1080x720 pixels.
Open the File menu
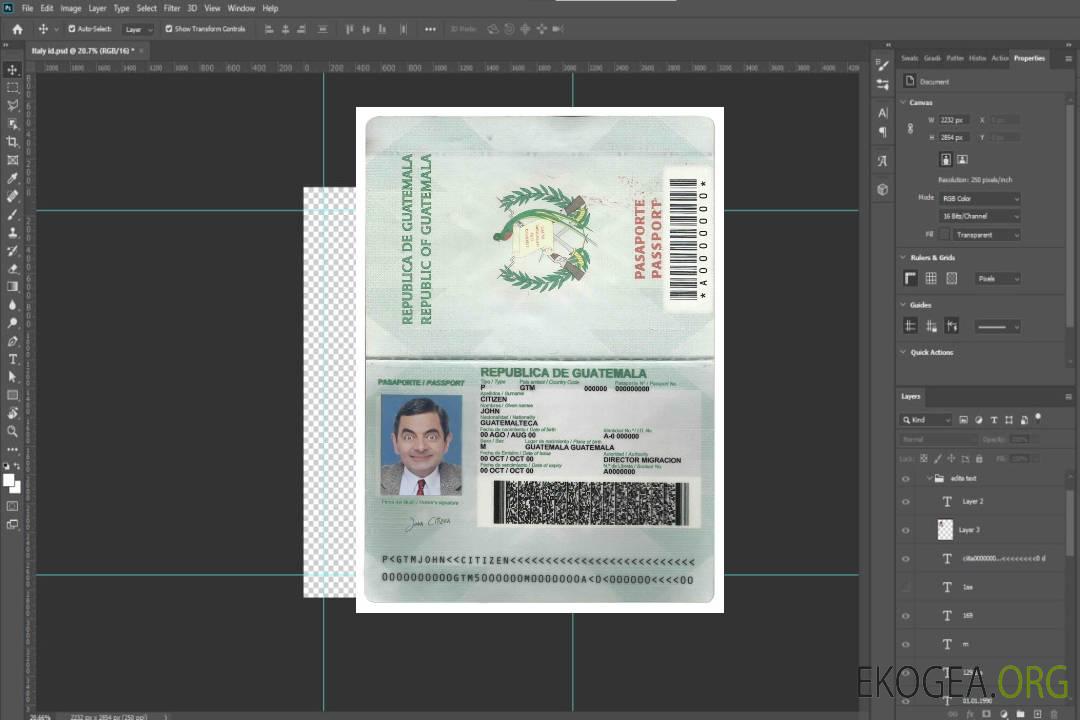tap(28, 8)
